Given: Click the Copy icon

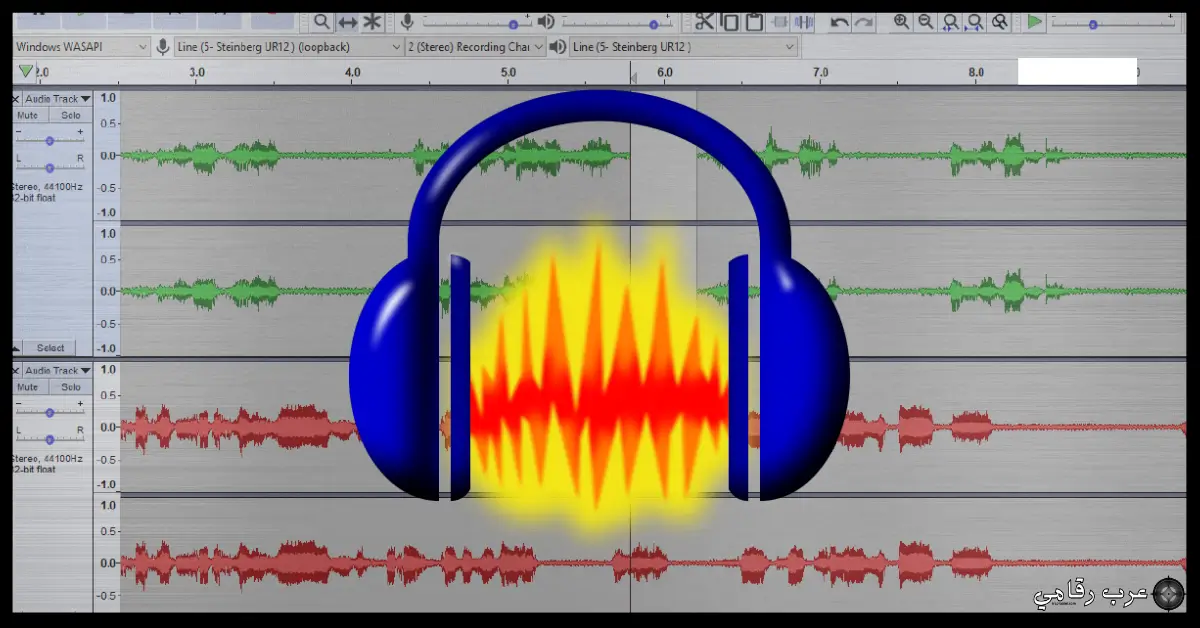Looking at the screenshot, I should [730, 21].
